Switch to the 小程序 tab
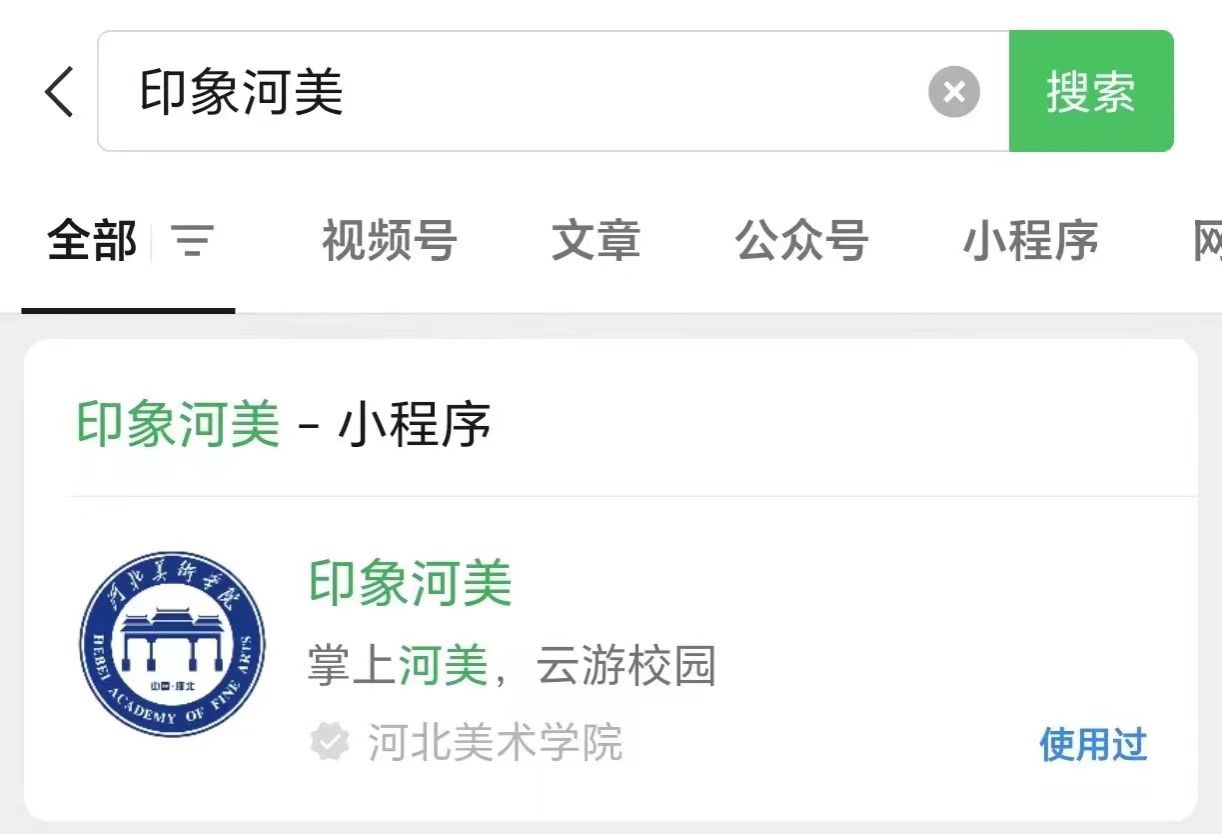 (1031, 241)
